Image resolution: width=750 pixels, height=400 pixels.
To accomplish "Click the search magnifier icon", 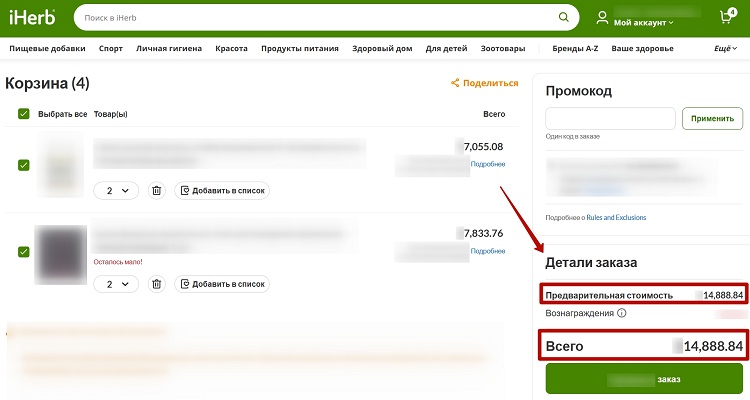I will pyautogui.click(x=564, y=17).
